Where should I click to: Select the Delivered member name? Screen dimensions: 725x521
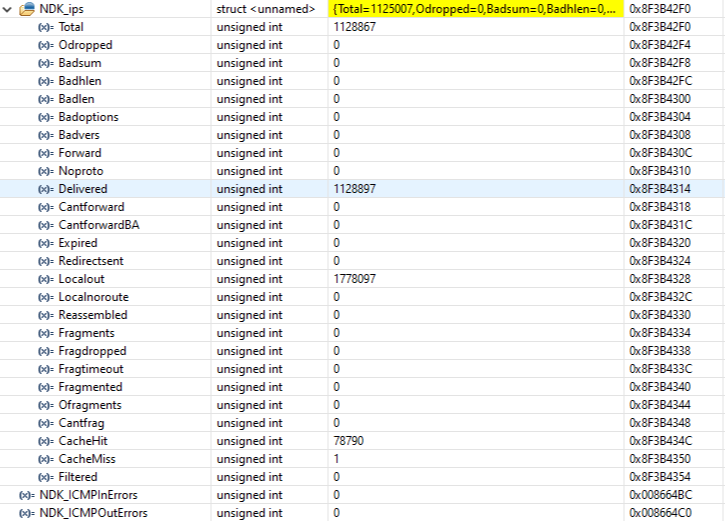(x=83, y=189)
